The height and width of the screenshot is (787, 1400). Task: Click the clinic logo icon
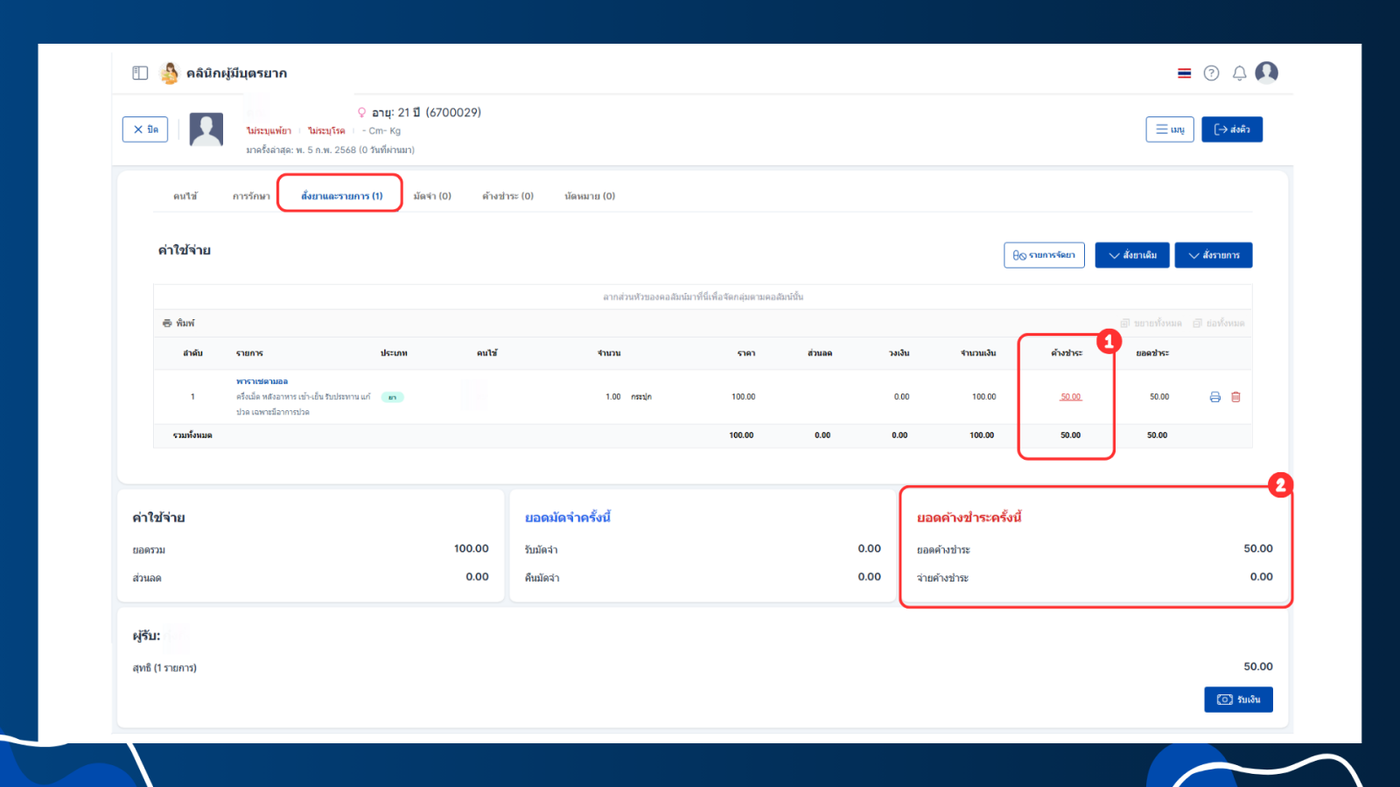pos(169,73)
